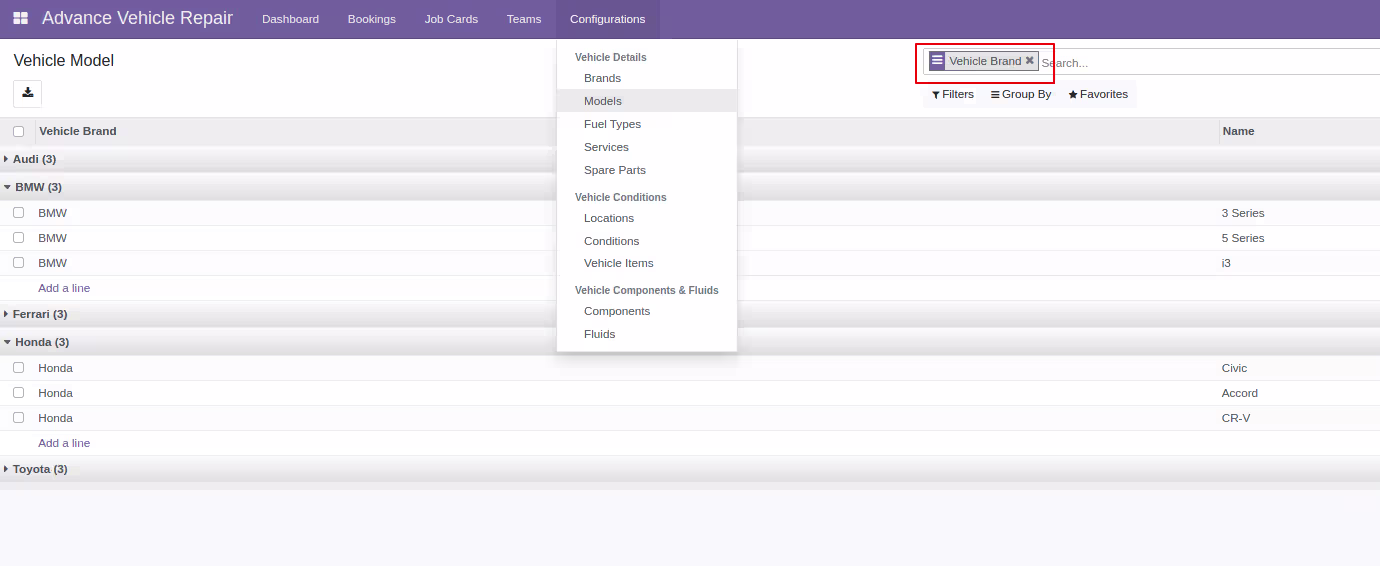The image size is (1380, 566).
Task: Select Spare Parts menu entry
Action: pos(647,170)
